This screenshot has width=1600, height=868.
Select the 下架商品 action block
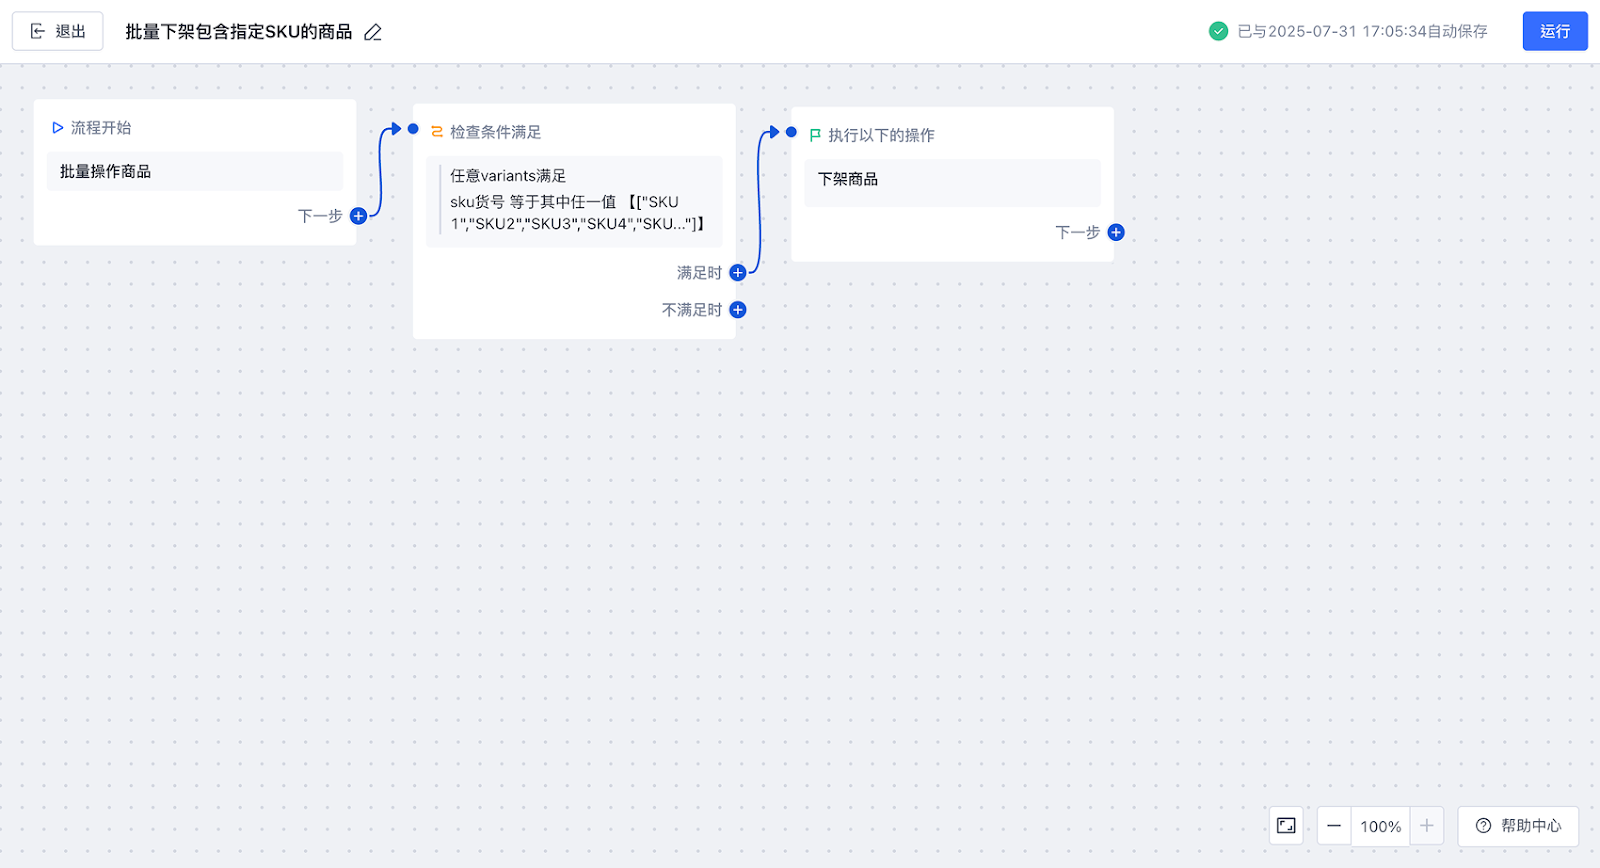point(952,180)
